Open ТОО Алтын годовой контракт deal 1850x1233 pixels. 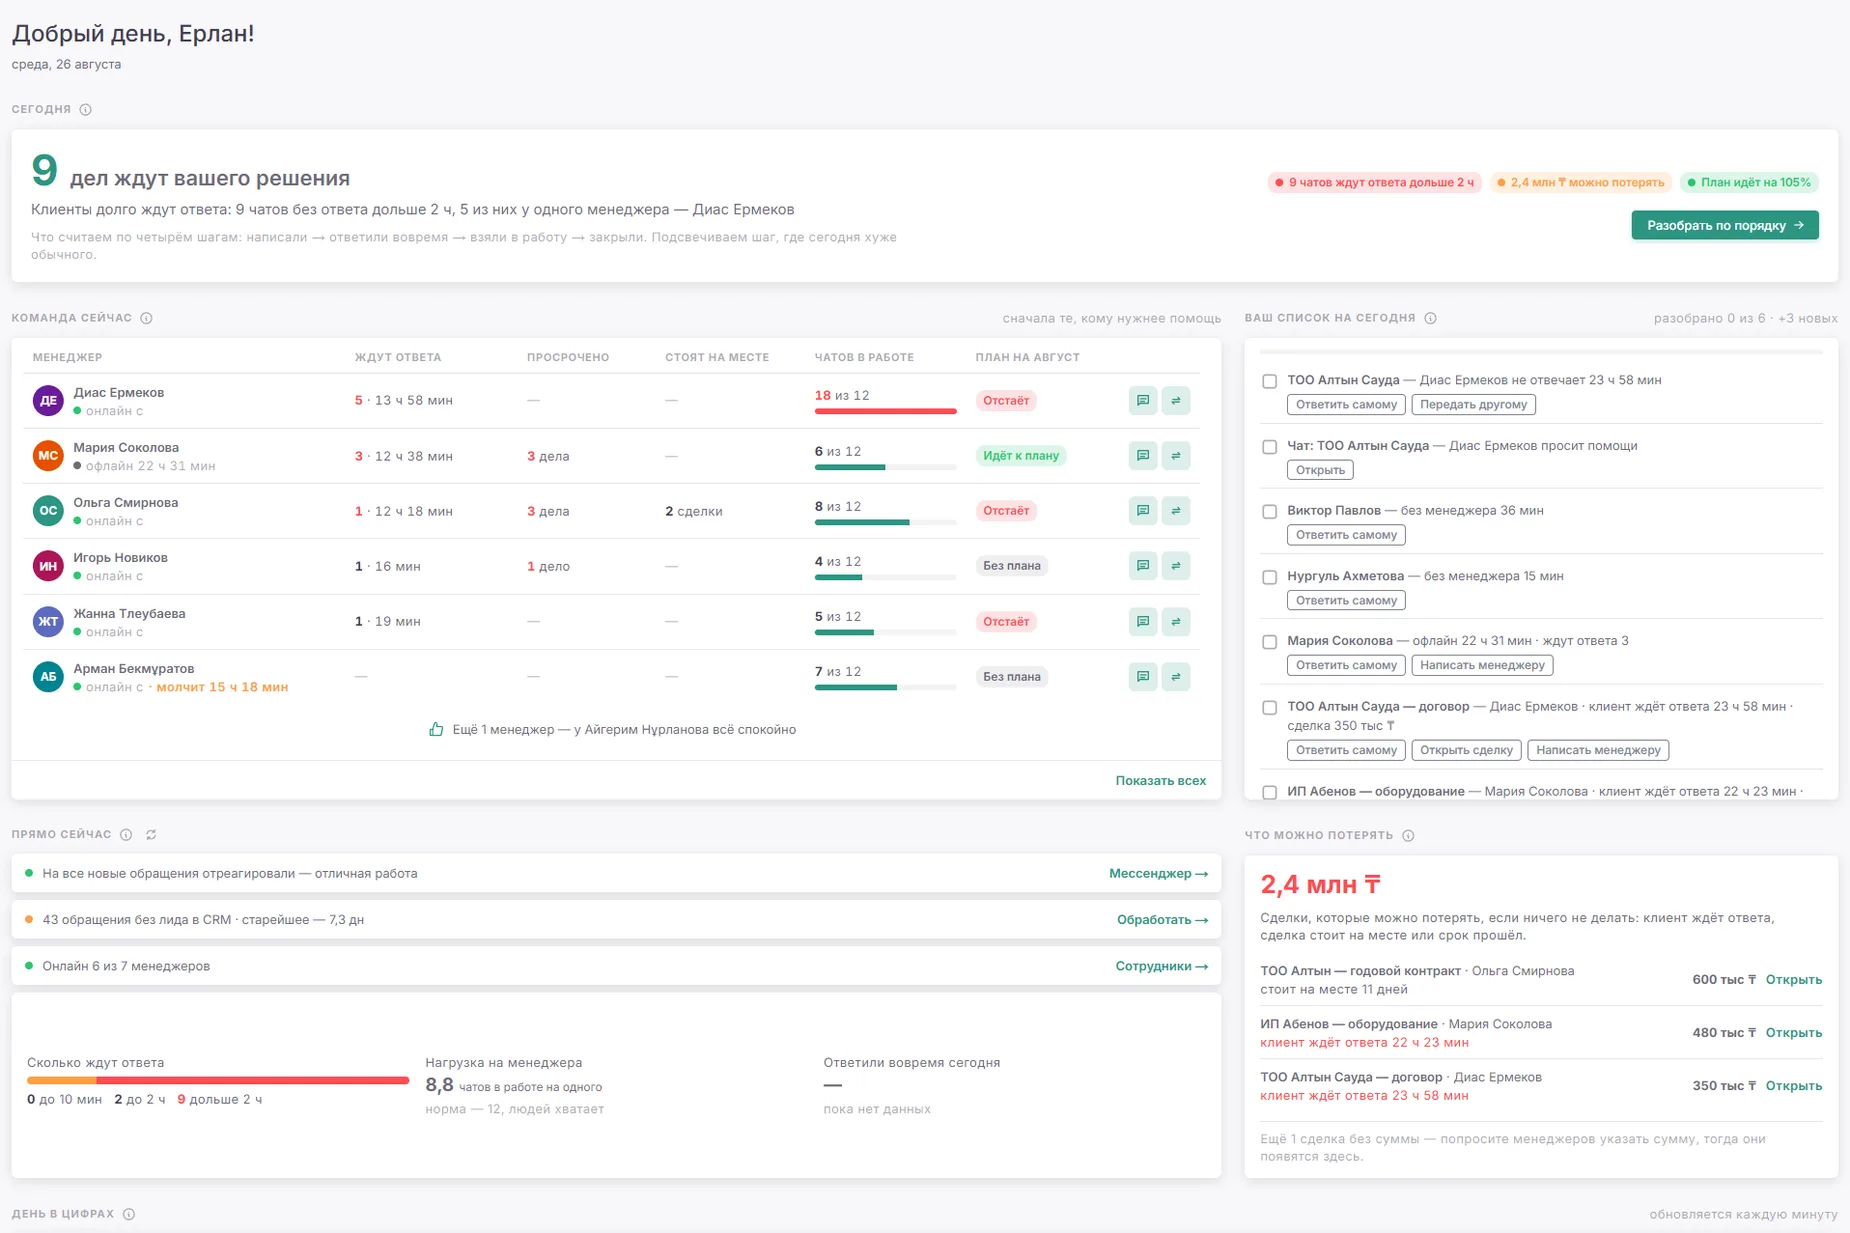click(x=1793, y=980)
